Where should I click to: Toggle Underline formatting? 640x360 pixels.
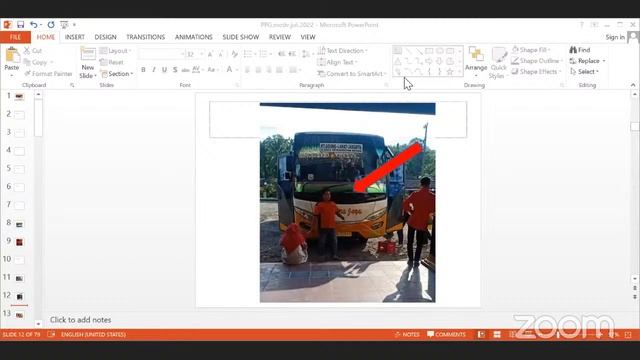coord(164,70)
